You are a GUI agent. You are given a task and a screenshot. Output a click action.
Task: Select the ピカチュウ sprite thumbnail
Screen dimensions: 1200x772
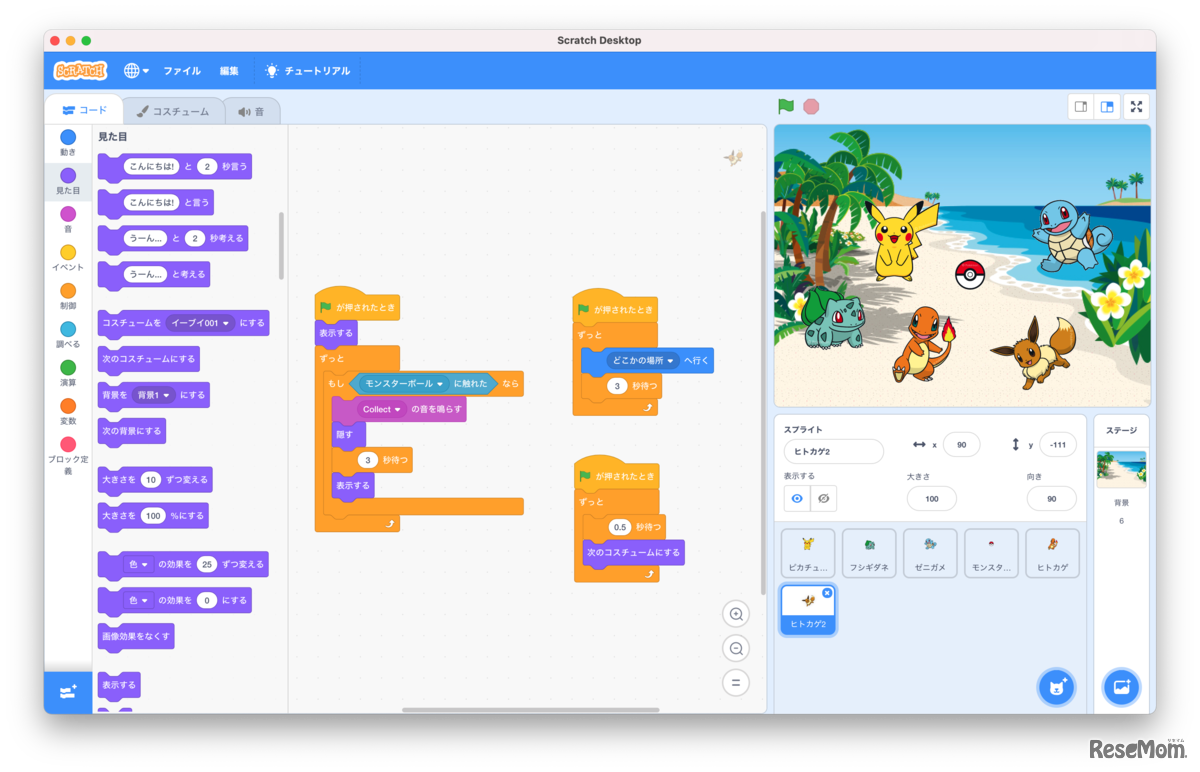806,552
